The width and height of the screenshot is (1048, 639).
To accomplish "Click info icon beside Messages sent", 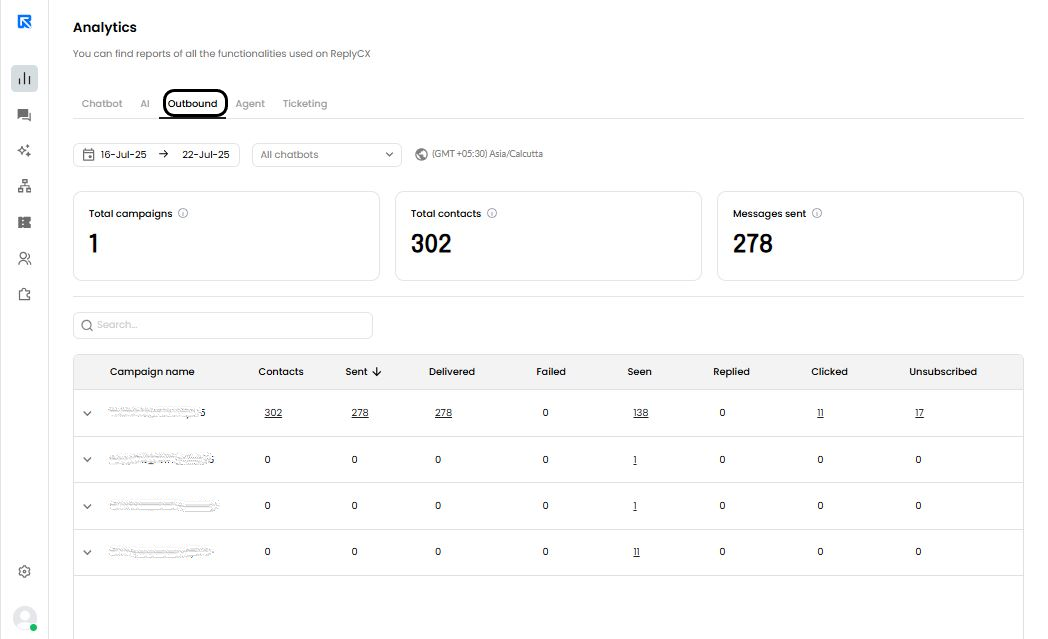I will click(x=817, y=213).
